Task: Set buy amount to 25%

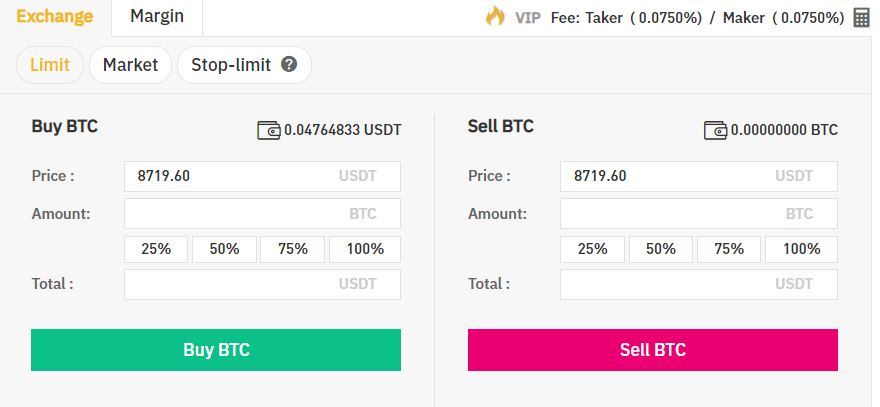Action: click(x=156, y=249)
